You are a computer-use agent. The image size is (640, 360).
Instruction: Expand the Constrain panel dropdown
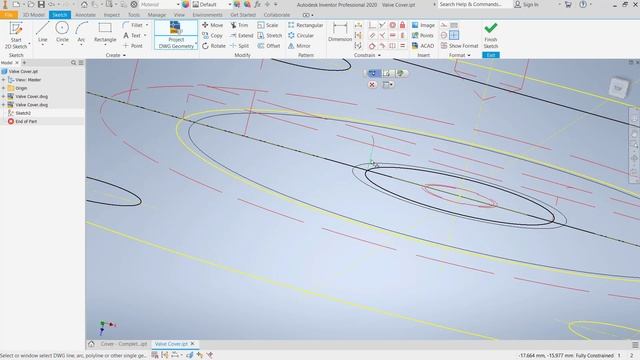point(367,55)
